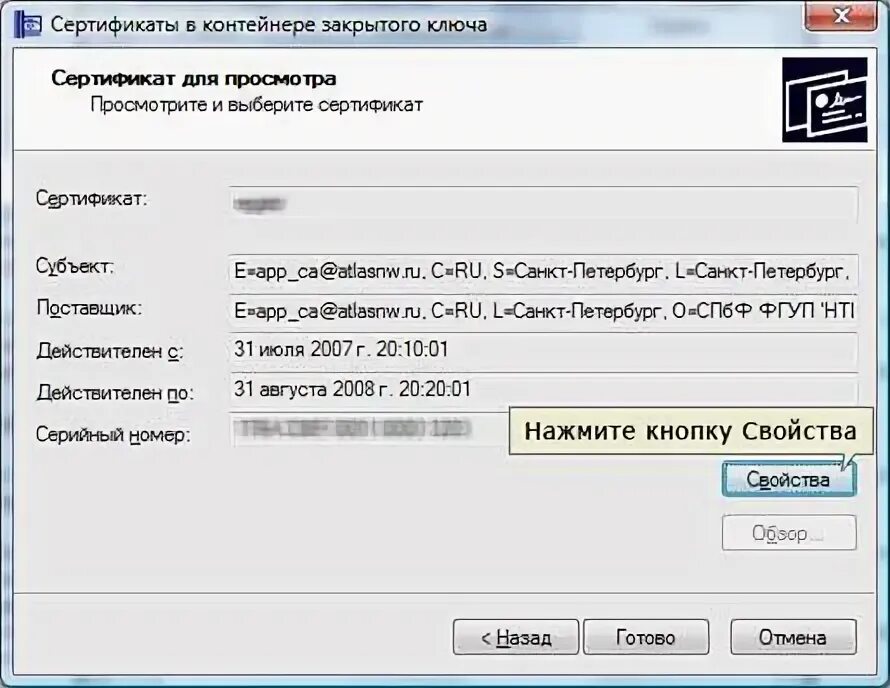Image resolution: width=890 pixels, height=688 pixels.
Task: Click the Серийный номер label
Action: (x=113, y=435)
